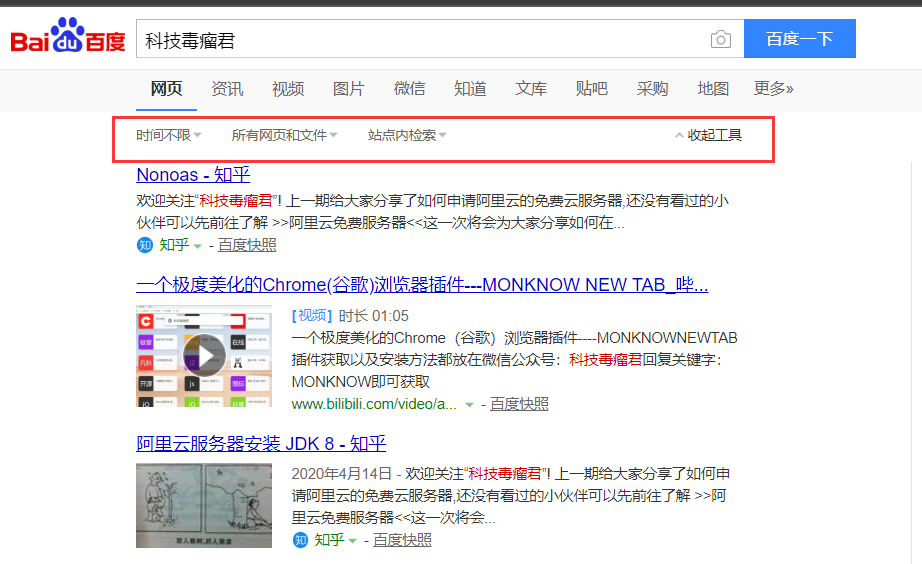The height and width of the screenshot is (564, 922).
Task: Open the 采购 tab
Action: [652, 89]
